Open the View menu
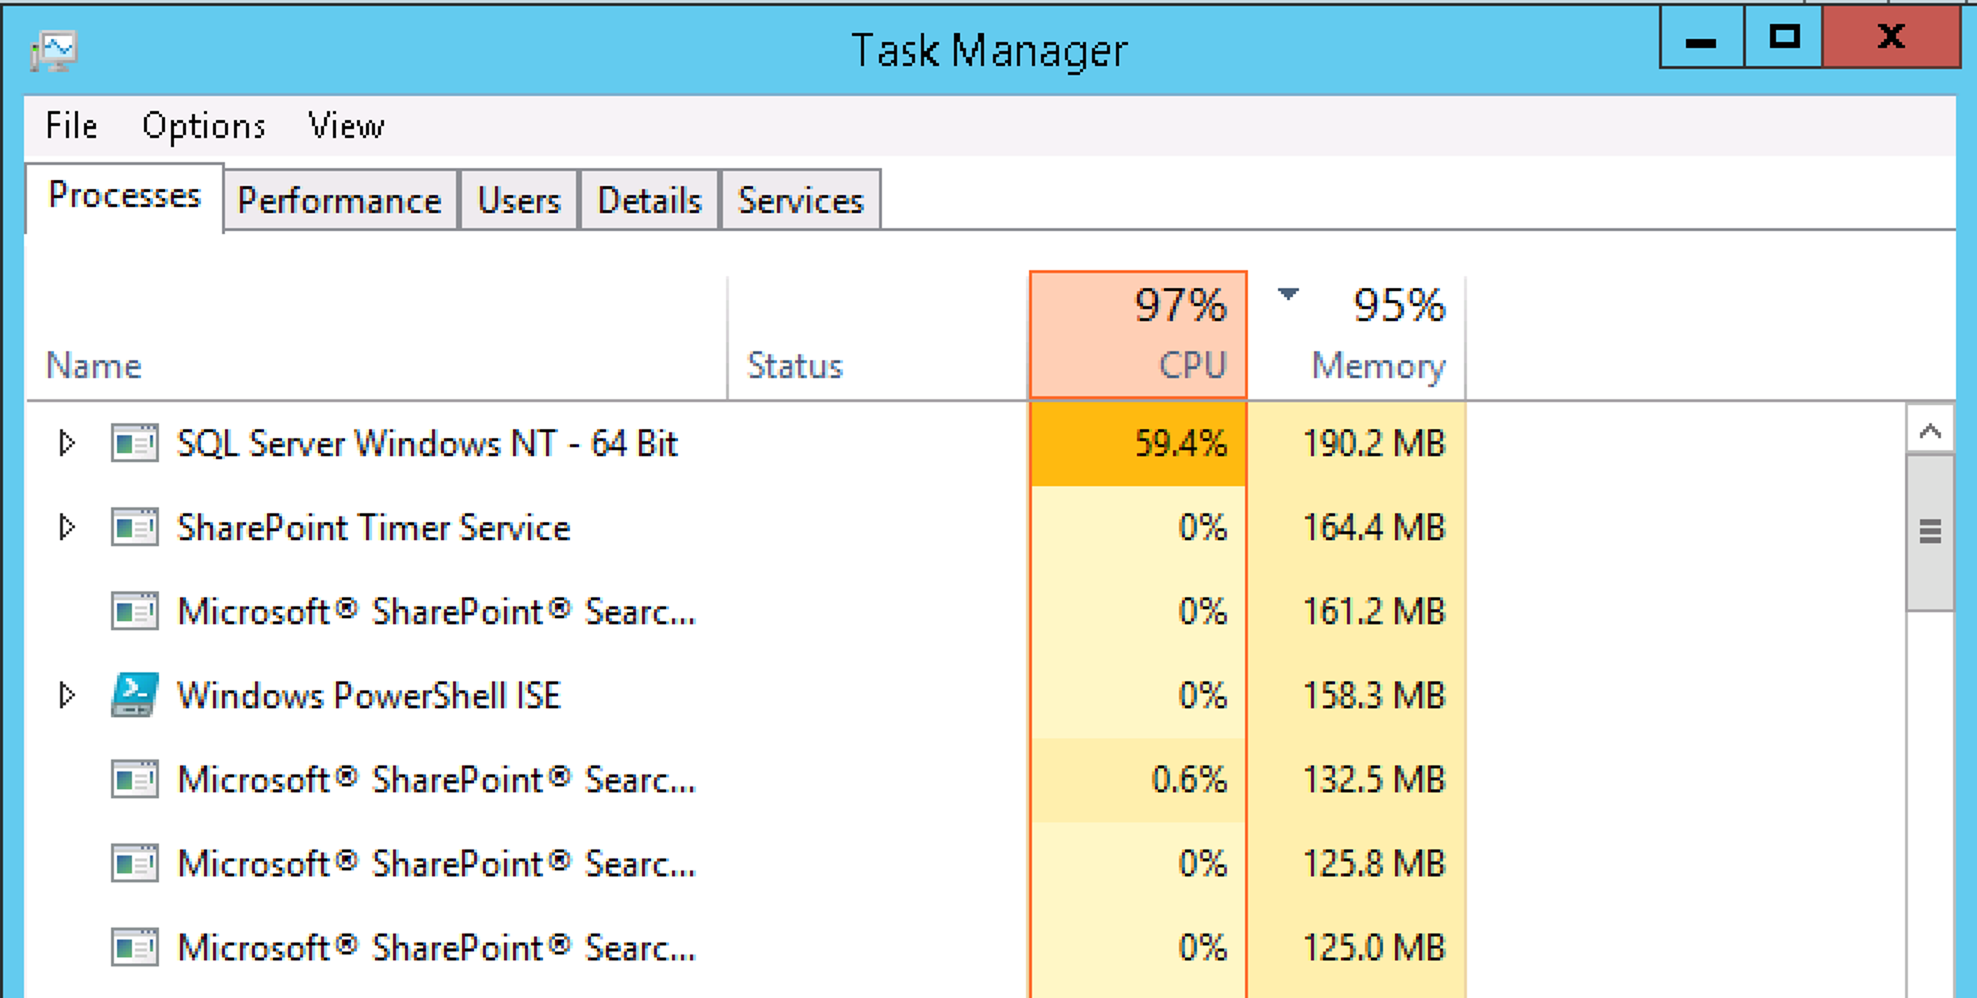 (x=346, y=126)
